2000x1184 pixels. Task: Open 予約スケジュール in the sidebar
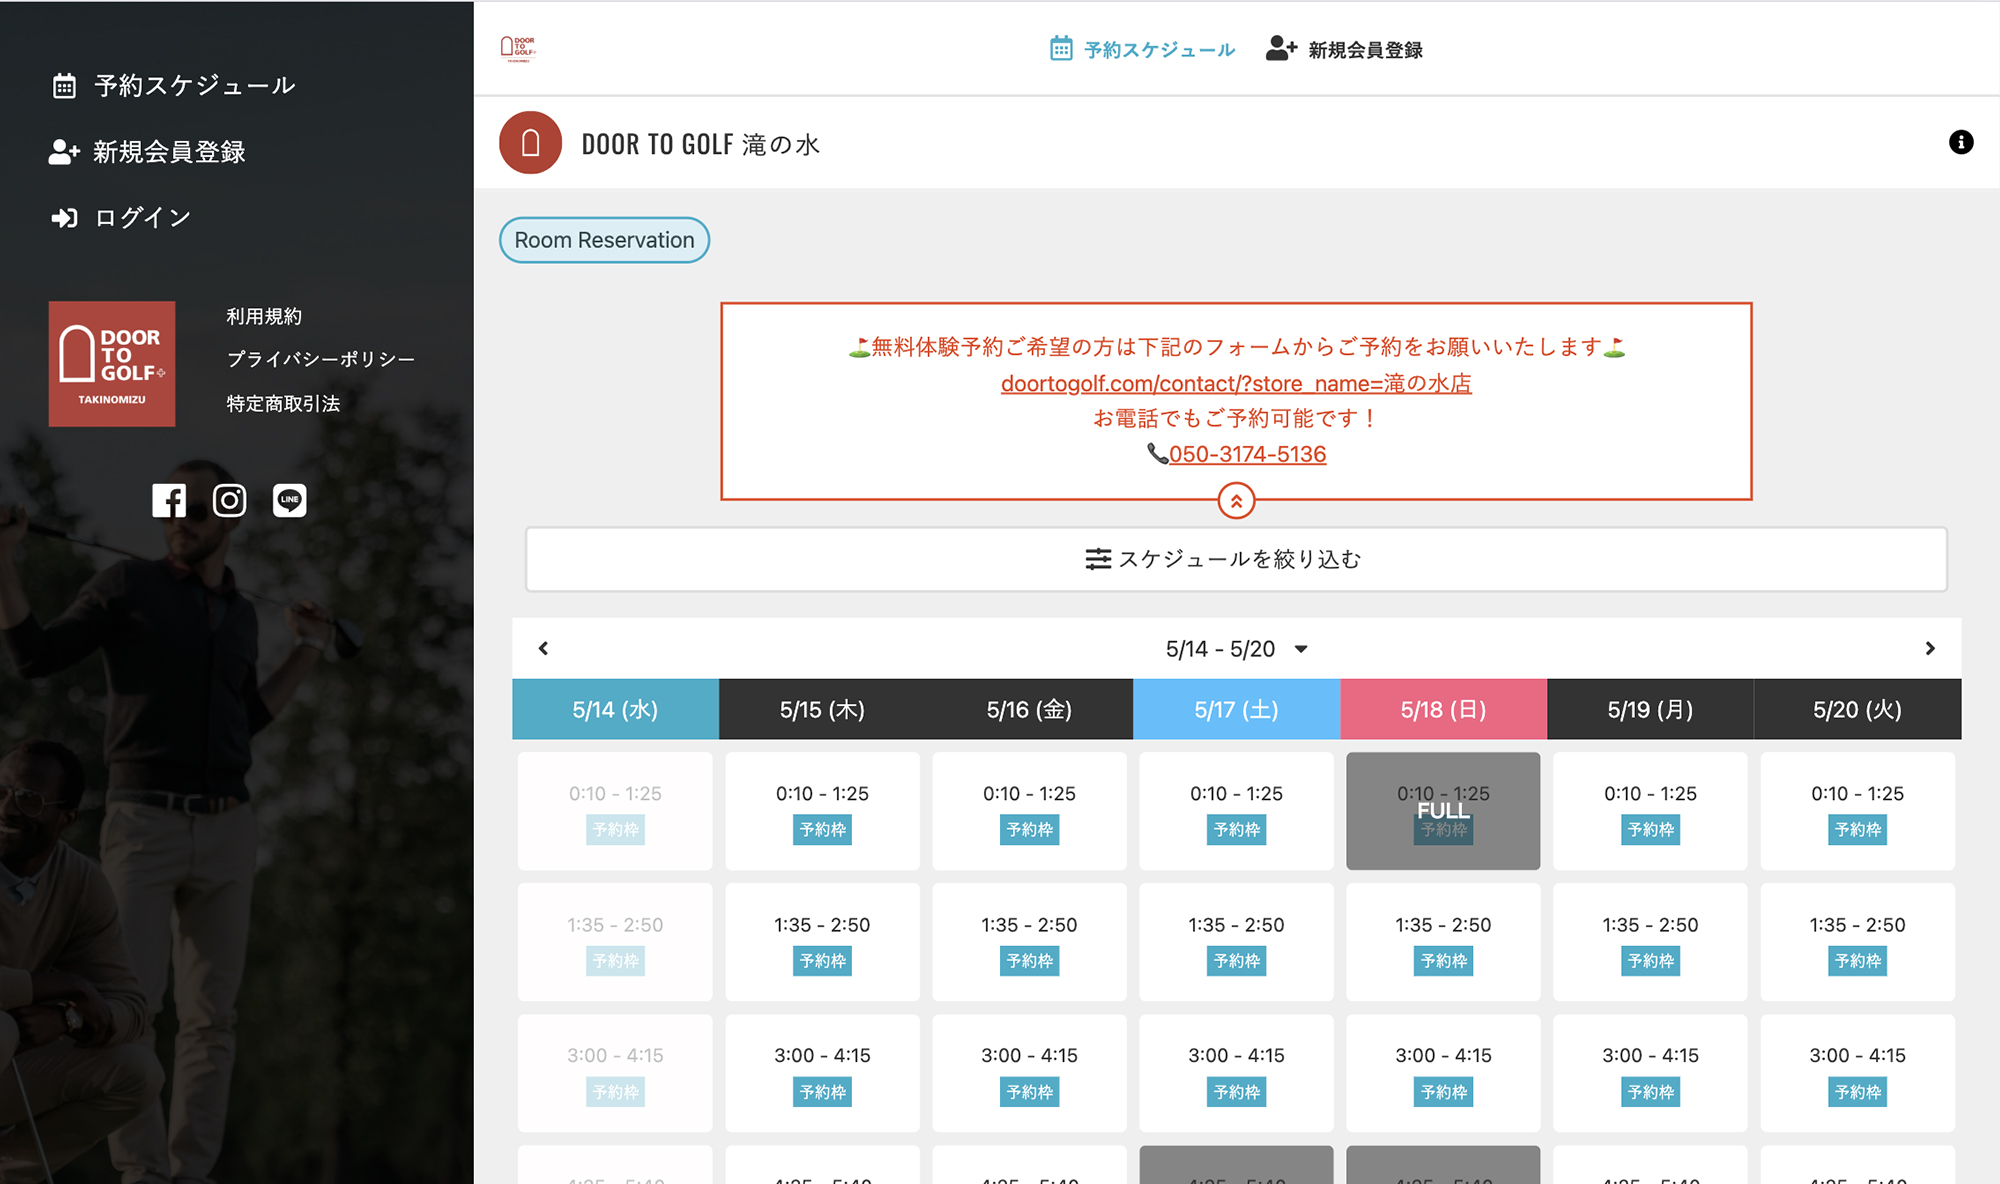pos(195,86)
